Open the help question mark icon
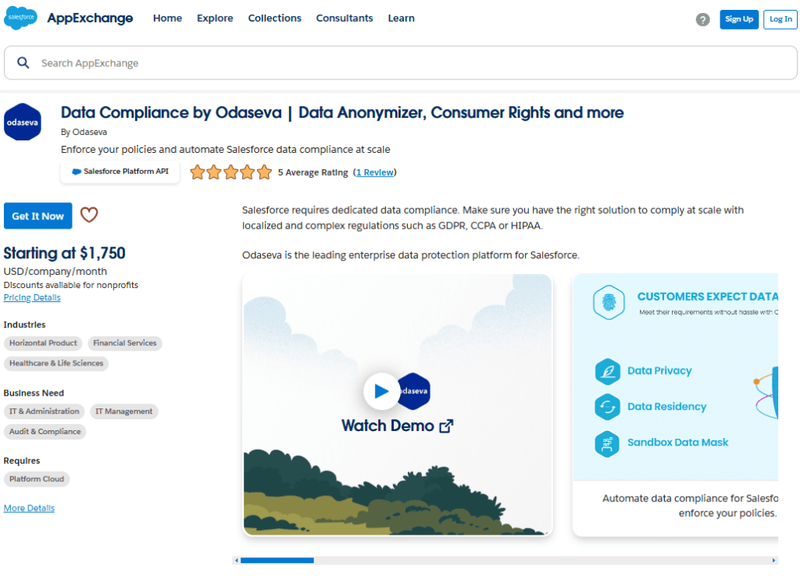Image resolution: width=800 pixels, height=580 pixels. coord(703,19)
